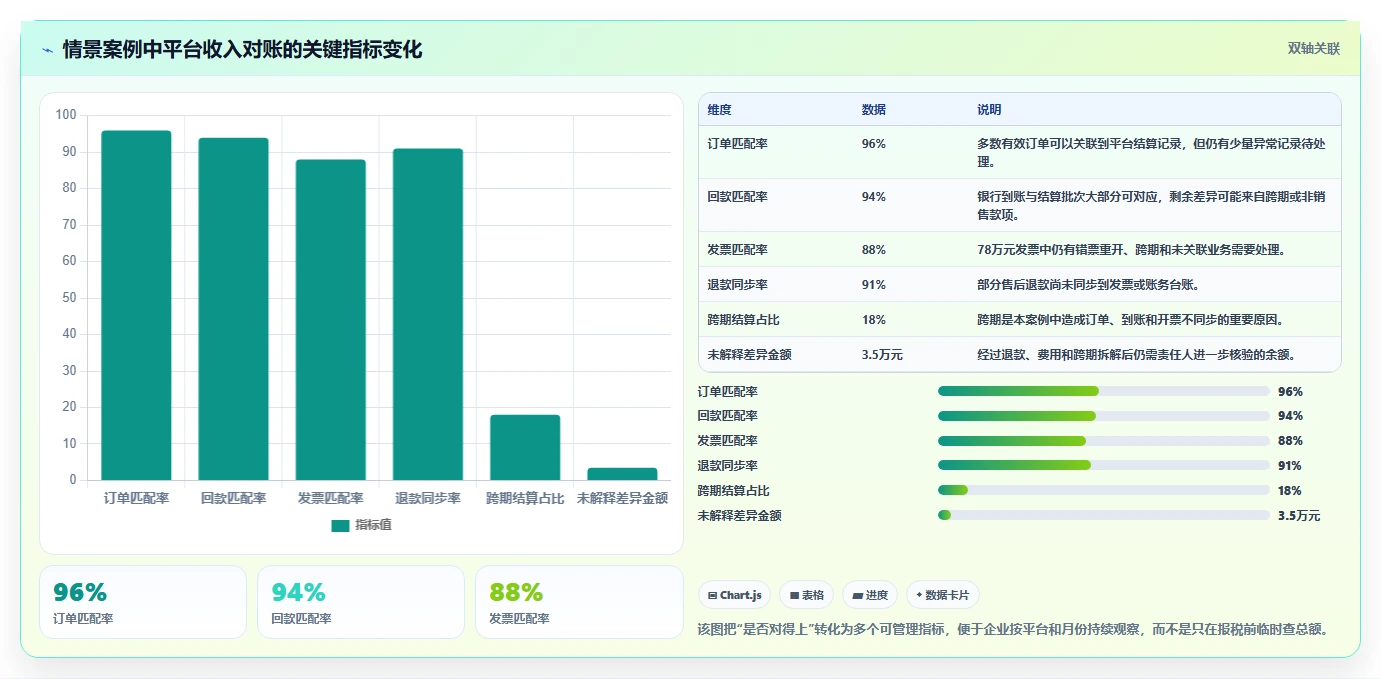The height and width of the screenshot is (679, 1381).
Task: Click the 订单匹配率 x-axis label
Action: click(x=136, y=498)
